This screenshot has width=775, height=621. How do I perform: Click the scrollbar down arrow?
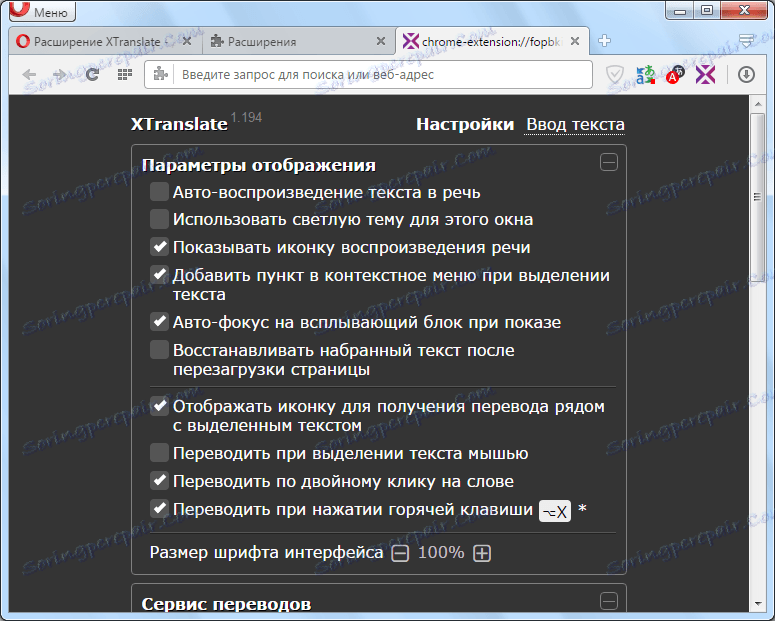pyautogui.click(x=757, y=604)
